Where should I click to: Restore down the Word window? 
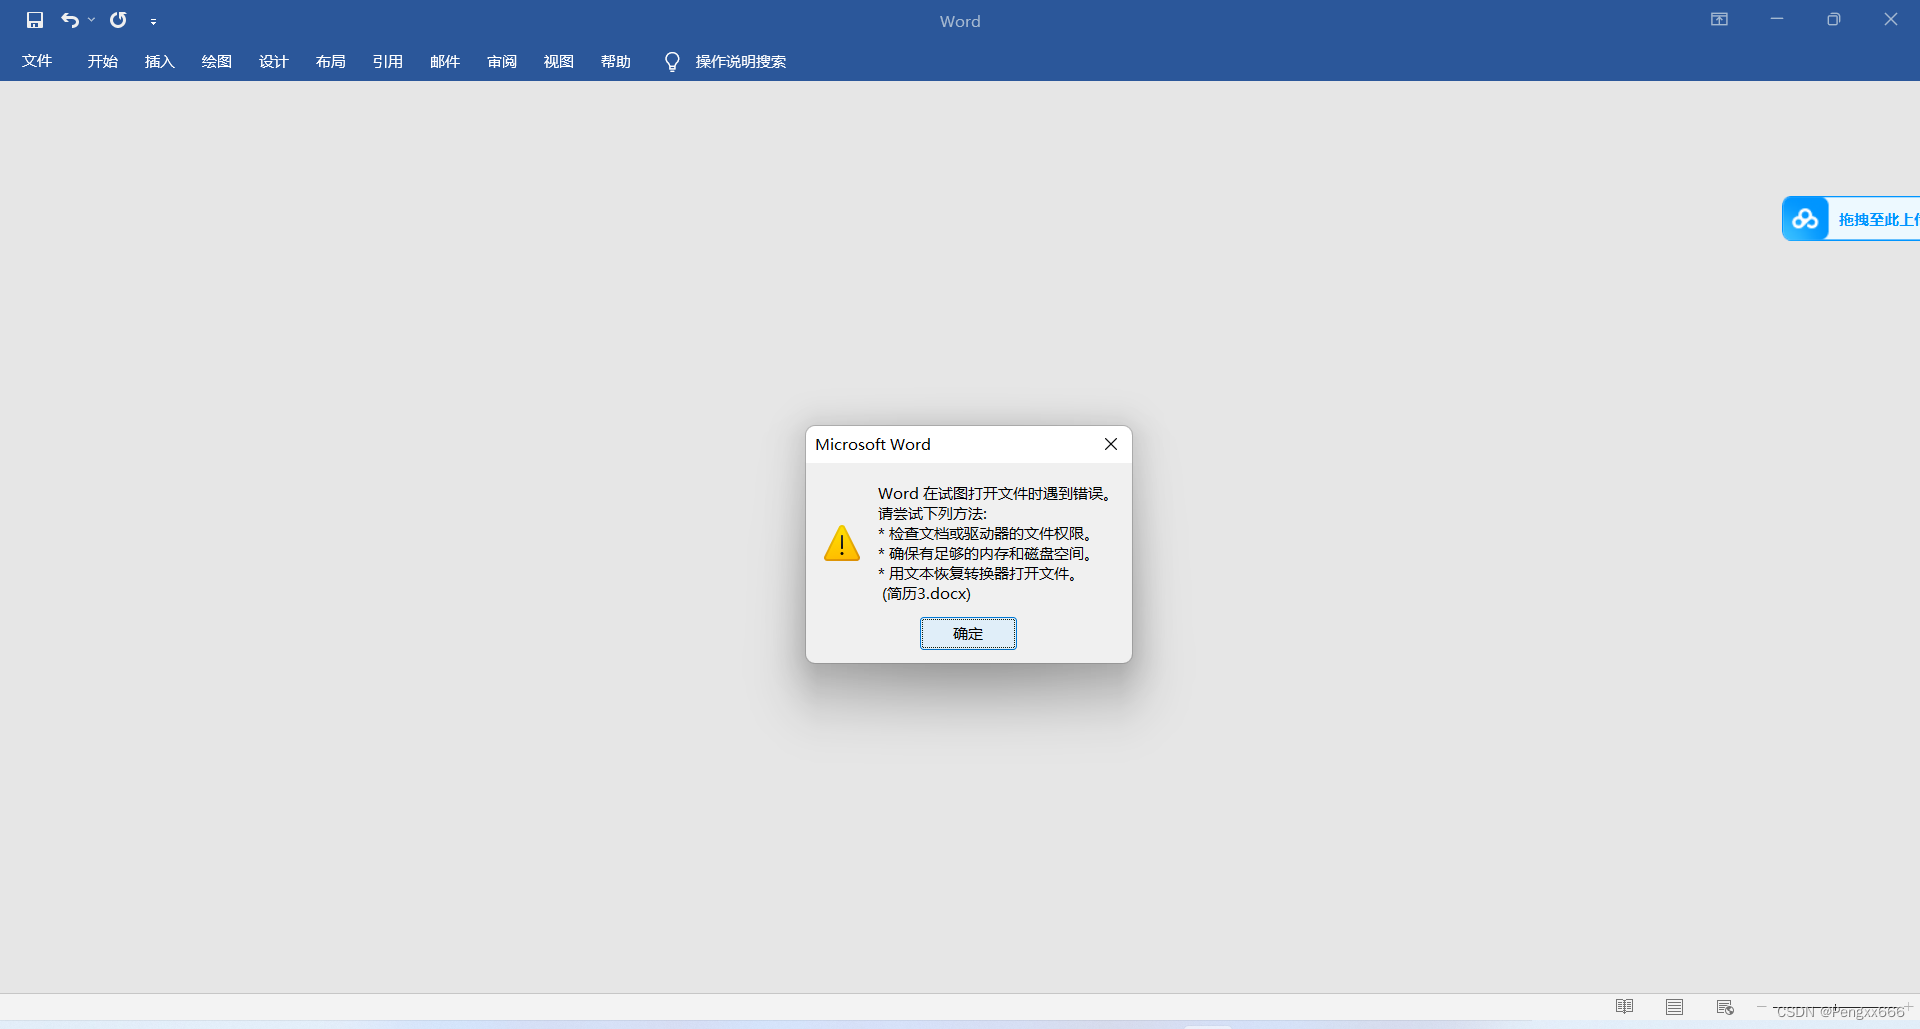click(1834, 19)
